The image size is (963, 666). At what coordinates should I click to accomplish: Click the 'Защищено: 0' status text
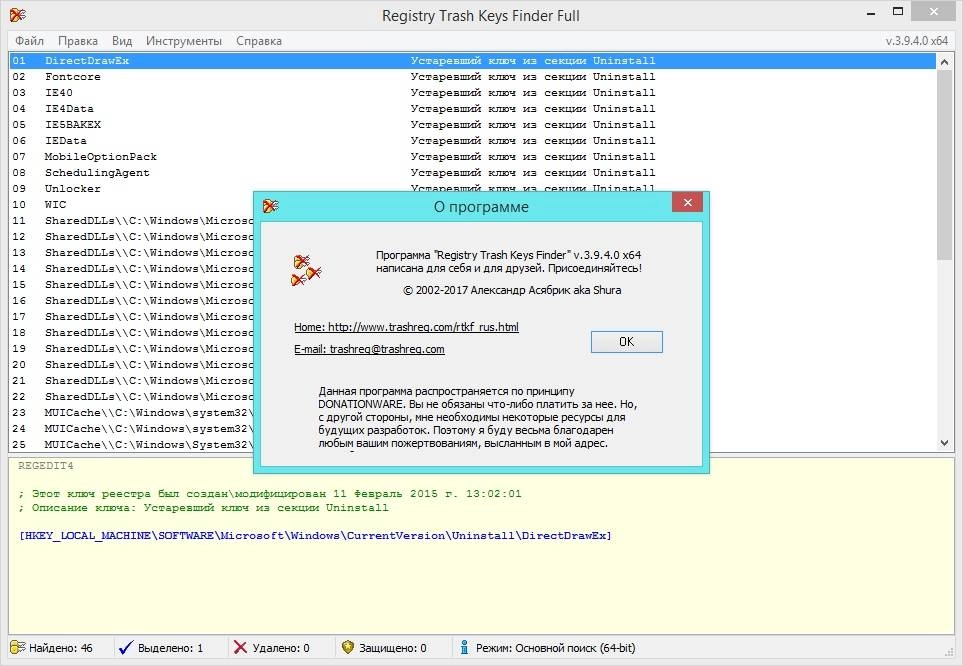tap(392, 648)
